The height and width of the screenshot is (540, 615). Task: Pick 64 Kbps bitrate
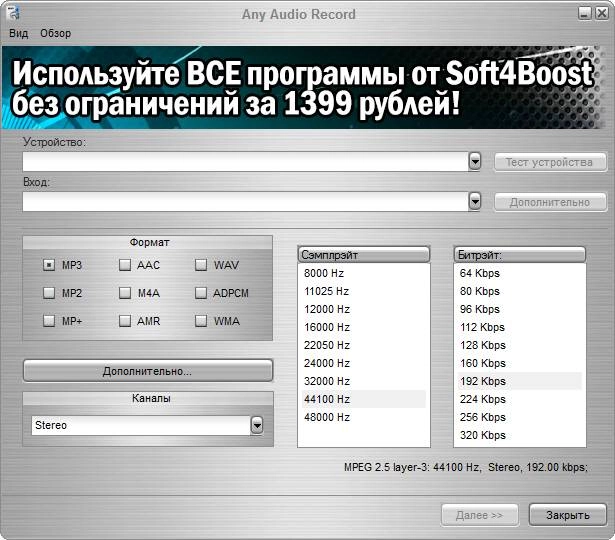519,273
